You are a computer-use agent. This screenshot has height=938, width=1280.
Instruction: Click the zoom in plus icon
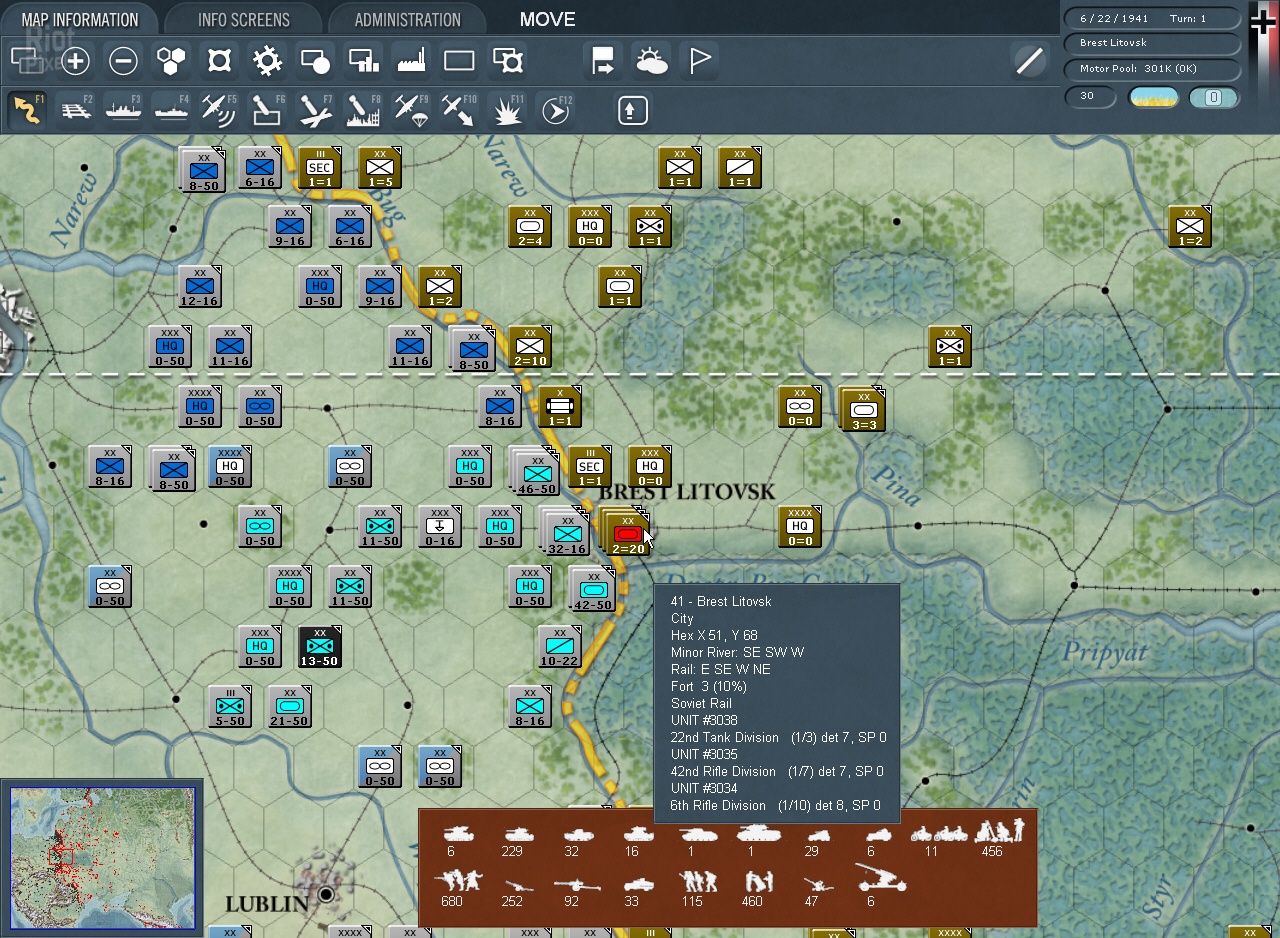tap(76, 61)
